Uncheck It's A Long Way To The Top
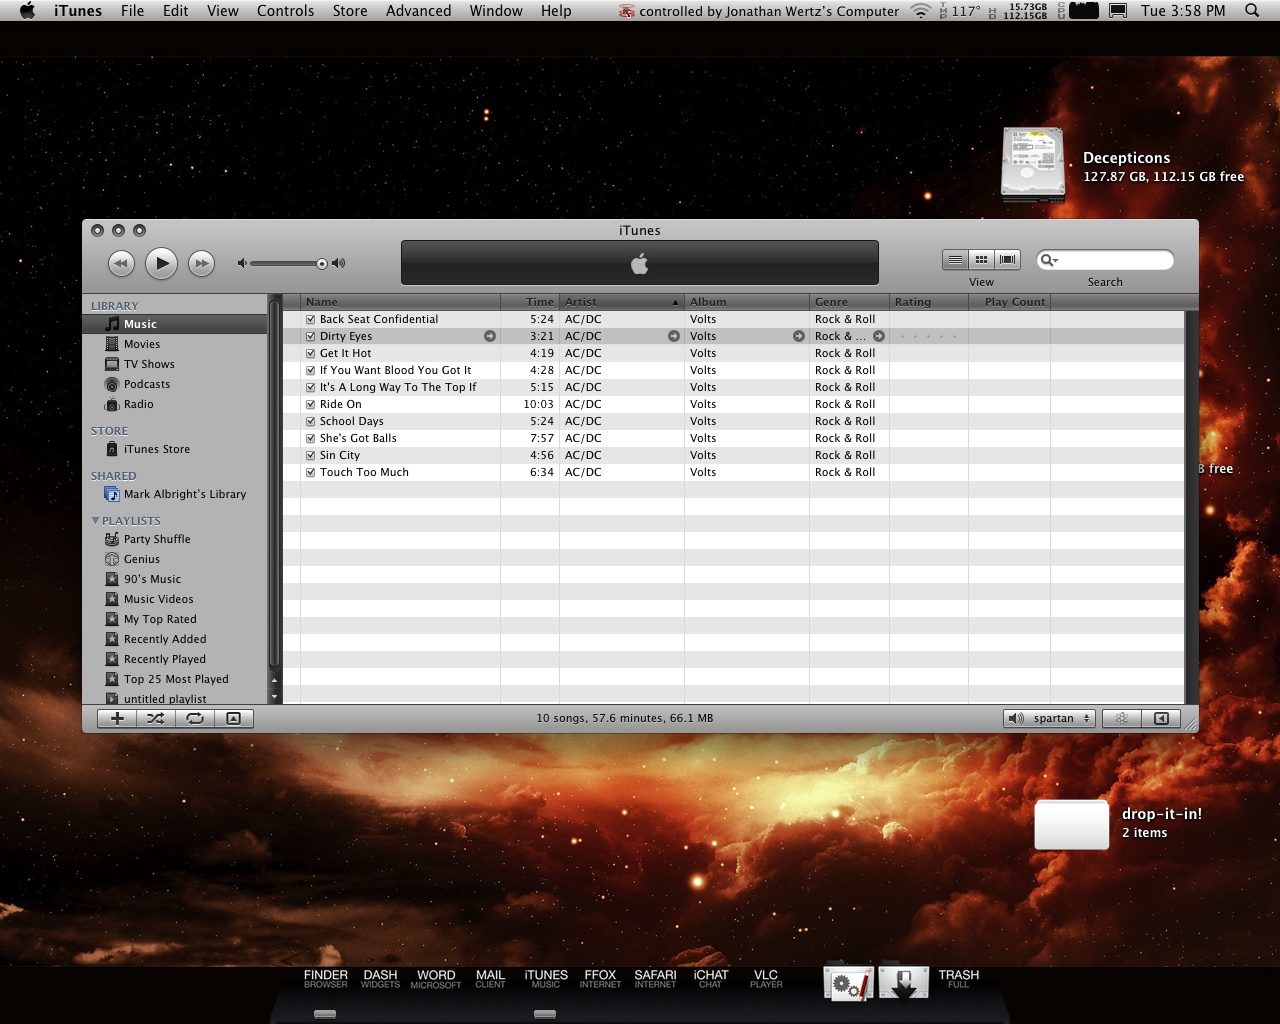Image resolution: width=1280 pixels, height=1024 pixels. [311, 388]
